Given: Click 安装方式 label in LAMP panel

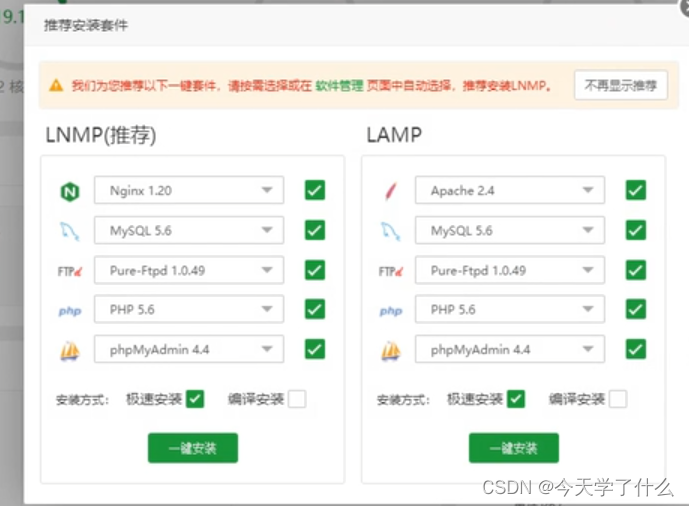Looking at the screenshot, I should (403, 400).
